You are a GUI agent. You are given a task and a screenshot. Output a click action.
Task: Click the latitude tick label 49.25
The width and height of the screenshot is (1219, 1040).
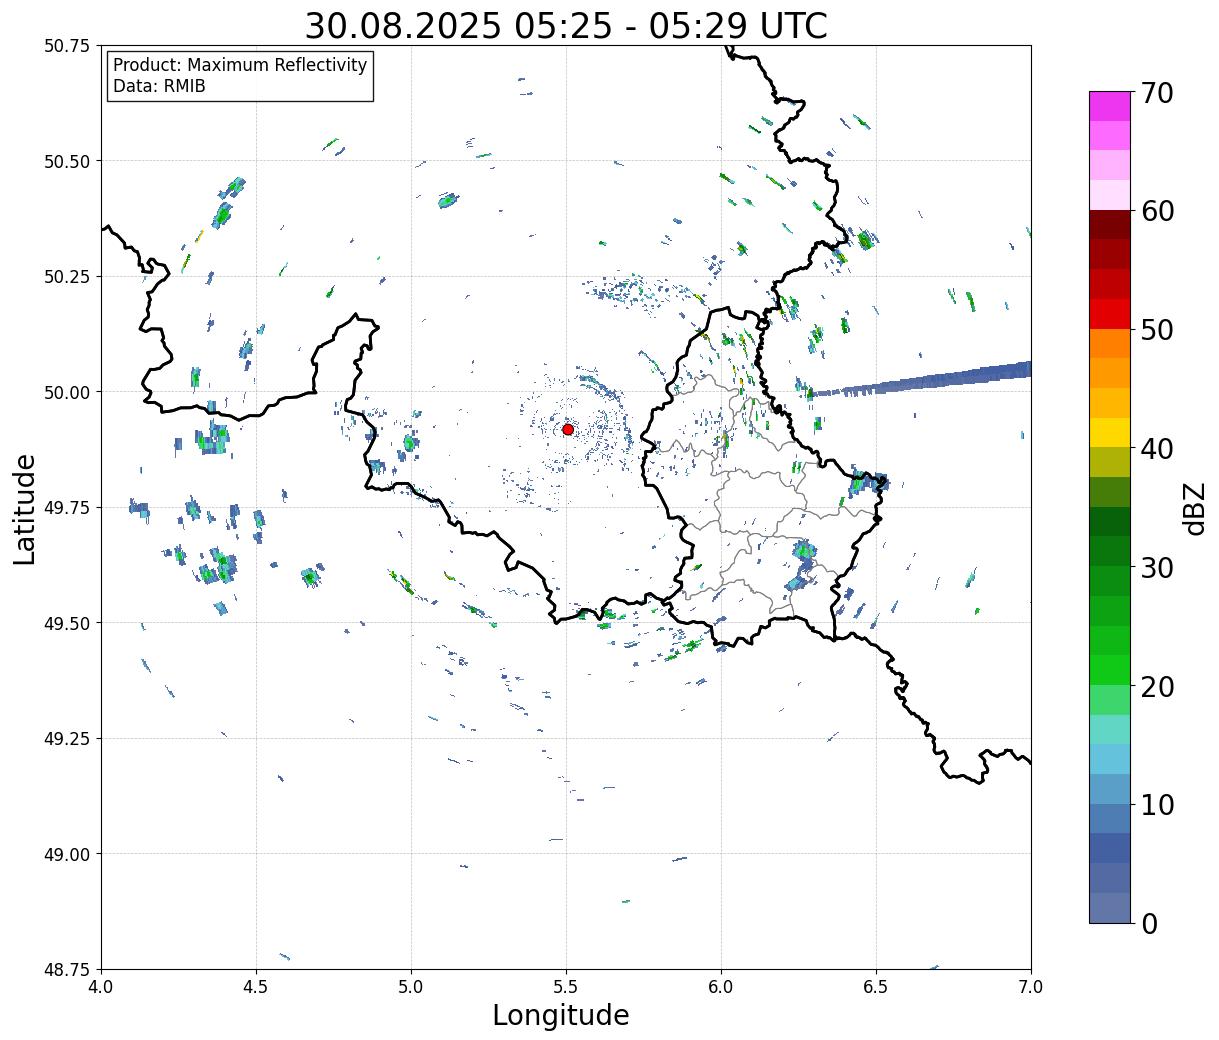(67, 739)
